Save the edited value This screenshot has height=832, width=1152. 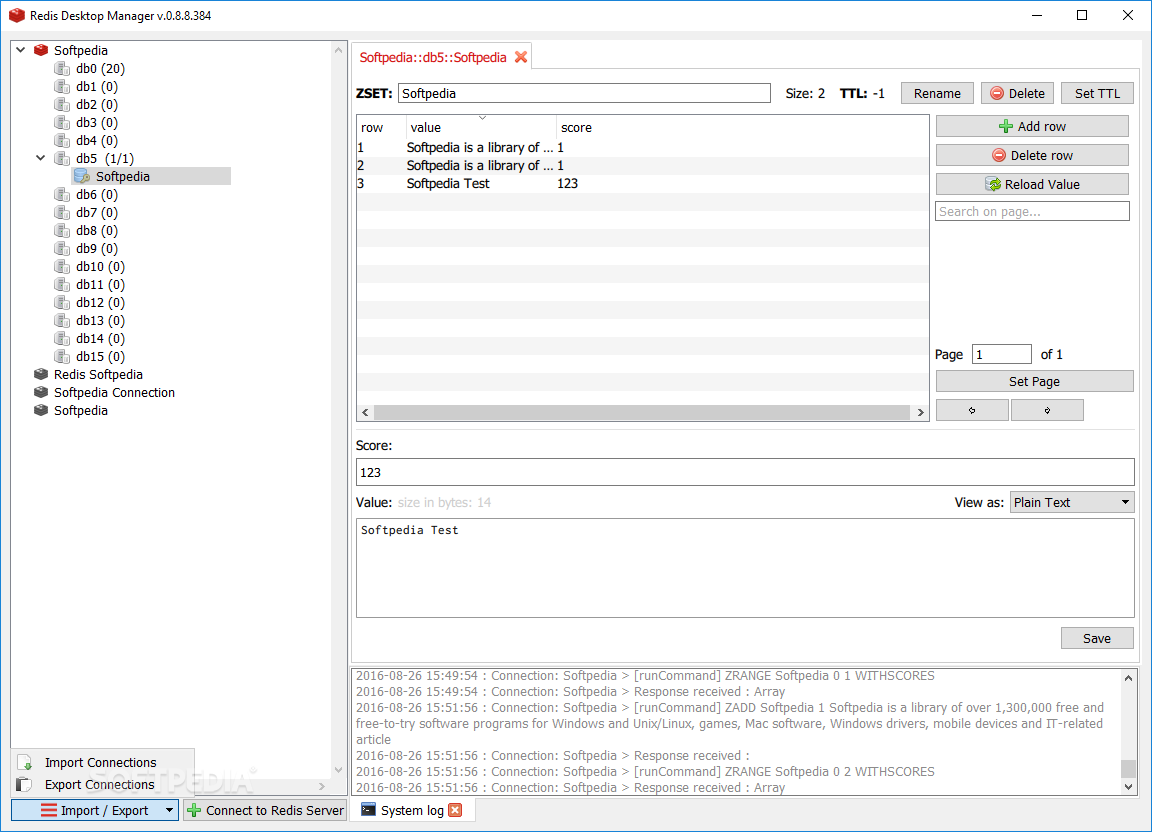(1097, 639)
